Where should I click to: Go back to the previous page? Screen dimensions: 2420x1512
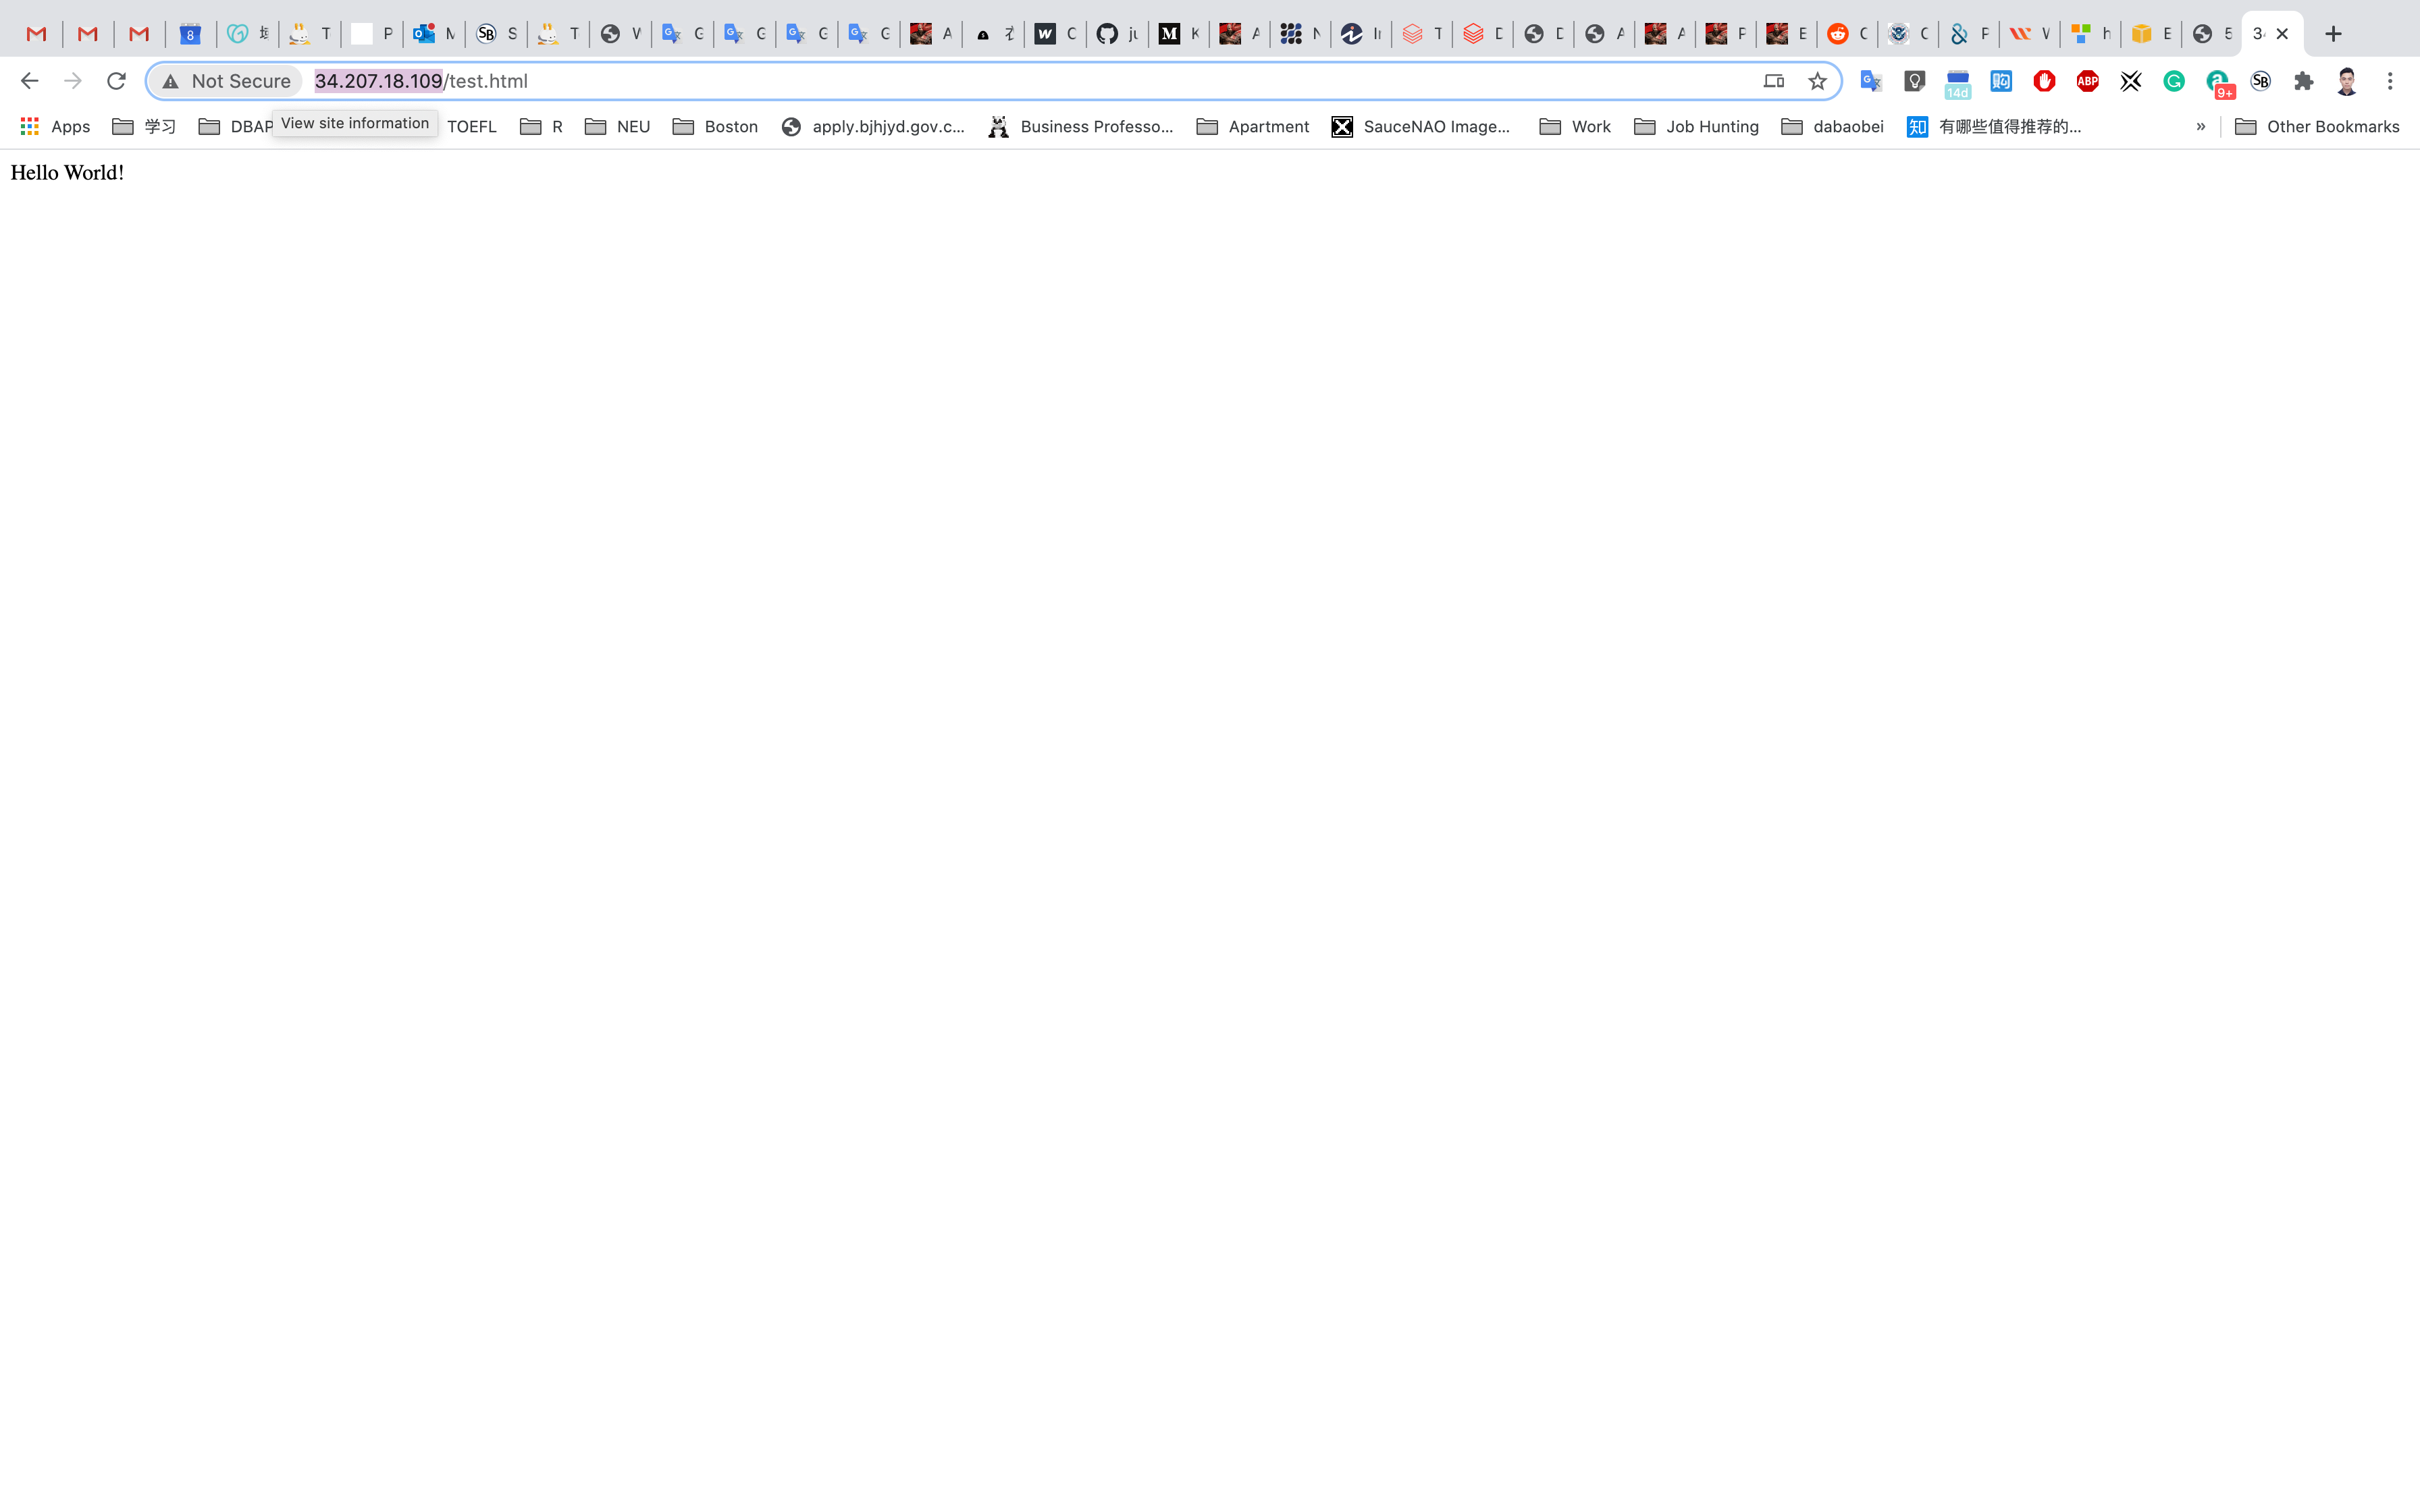pos(29,81)
